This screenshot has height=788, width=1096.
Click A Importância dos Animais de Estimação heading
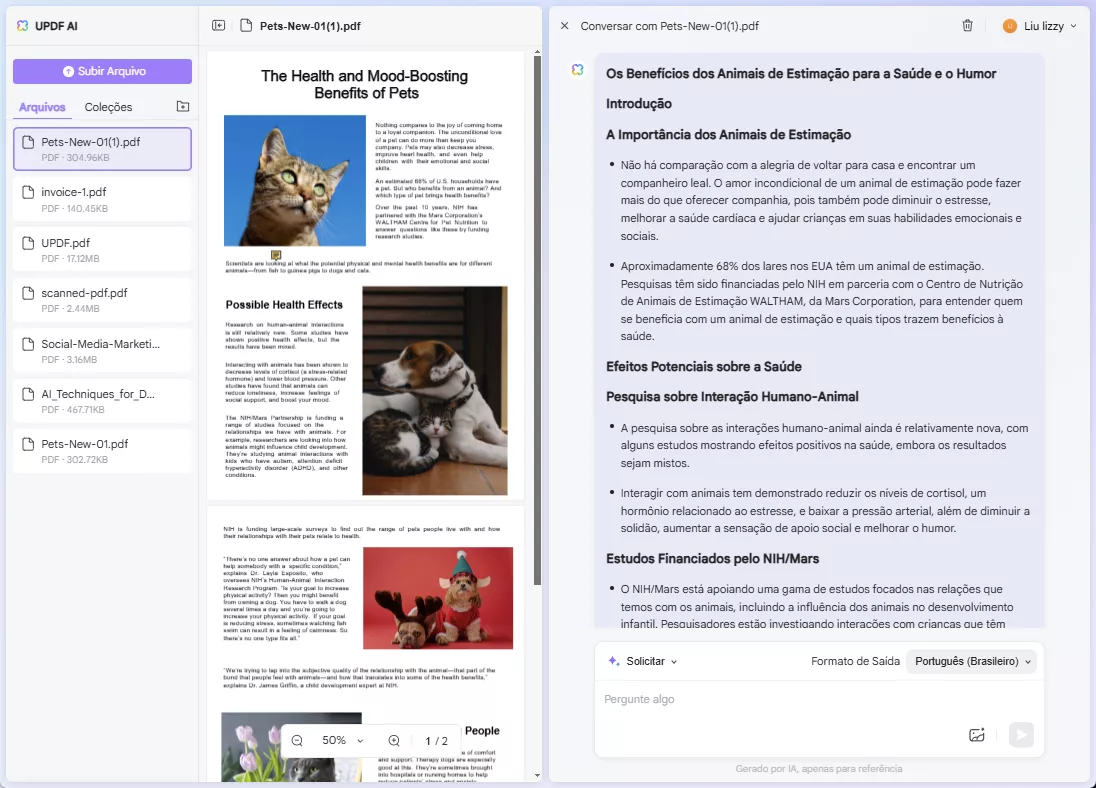tap(728, 134)
